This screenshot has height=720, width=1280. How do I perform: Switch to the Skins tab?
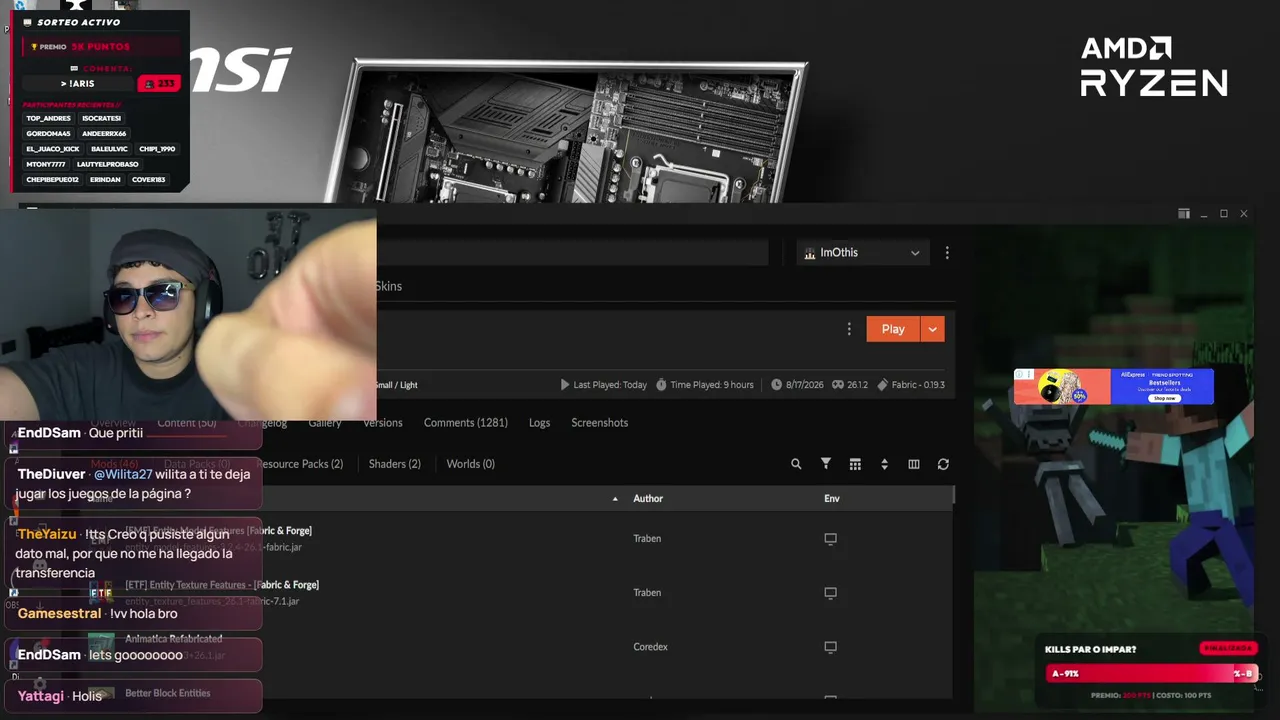point(389,286)
